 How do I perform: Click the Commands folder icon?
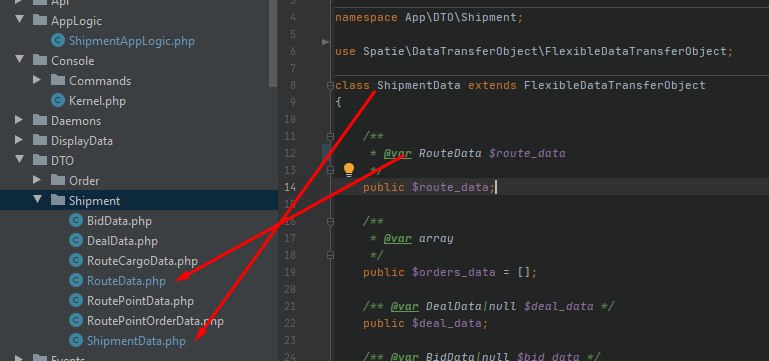click(x=58, y=80)
